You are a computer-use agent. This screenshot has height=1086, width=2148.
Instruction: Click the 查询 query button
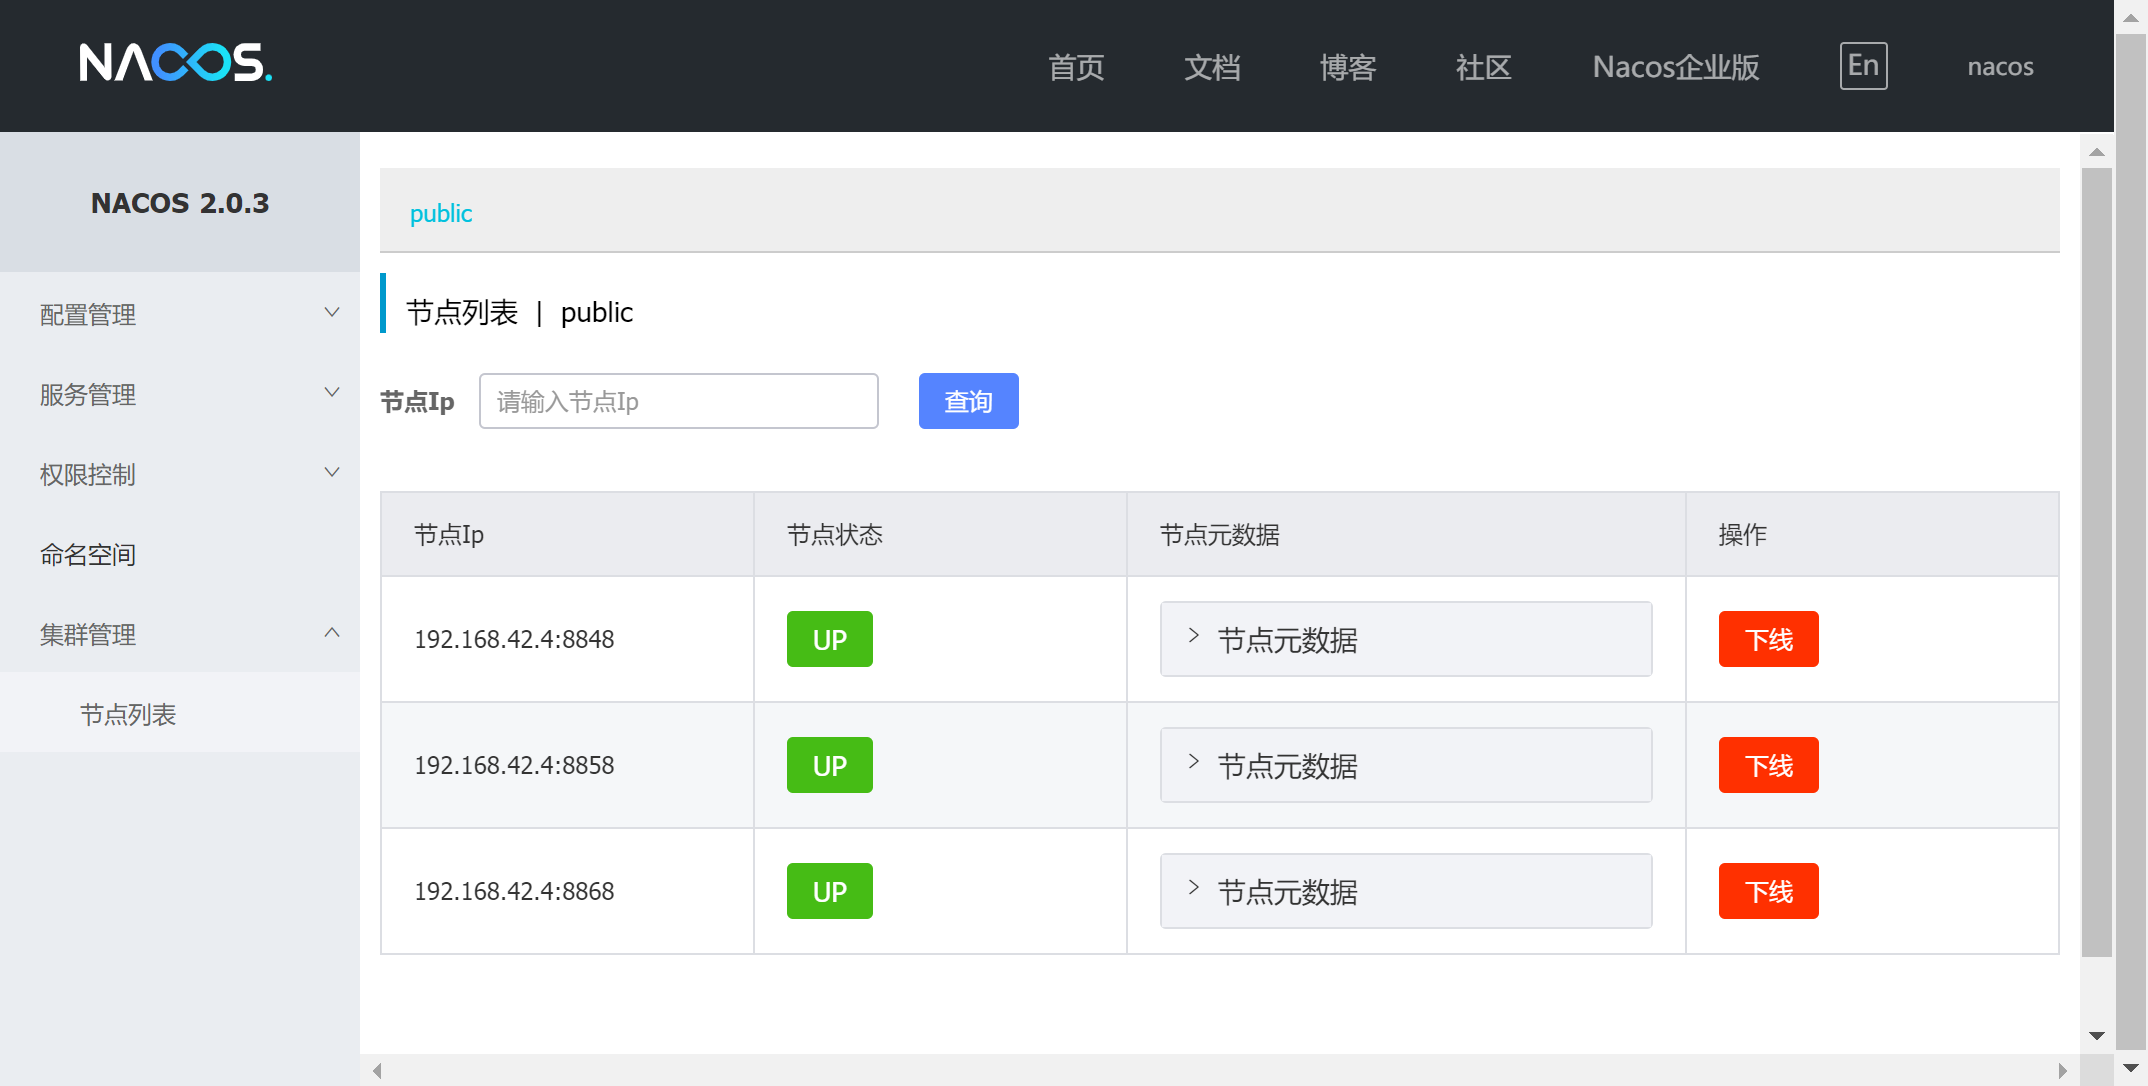(968, 401)
